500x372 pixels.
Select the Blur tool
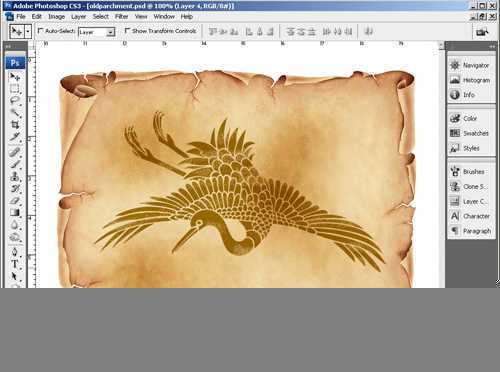(15, 225)
